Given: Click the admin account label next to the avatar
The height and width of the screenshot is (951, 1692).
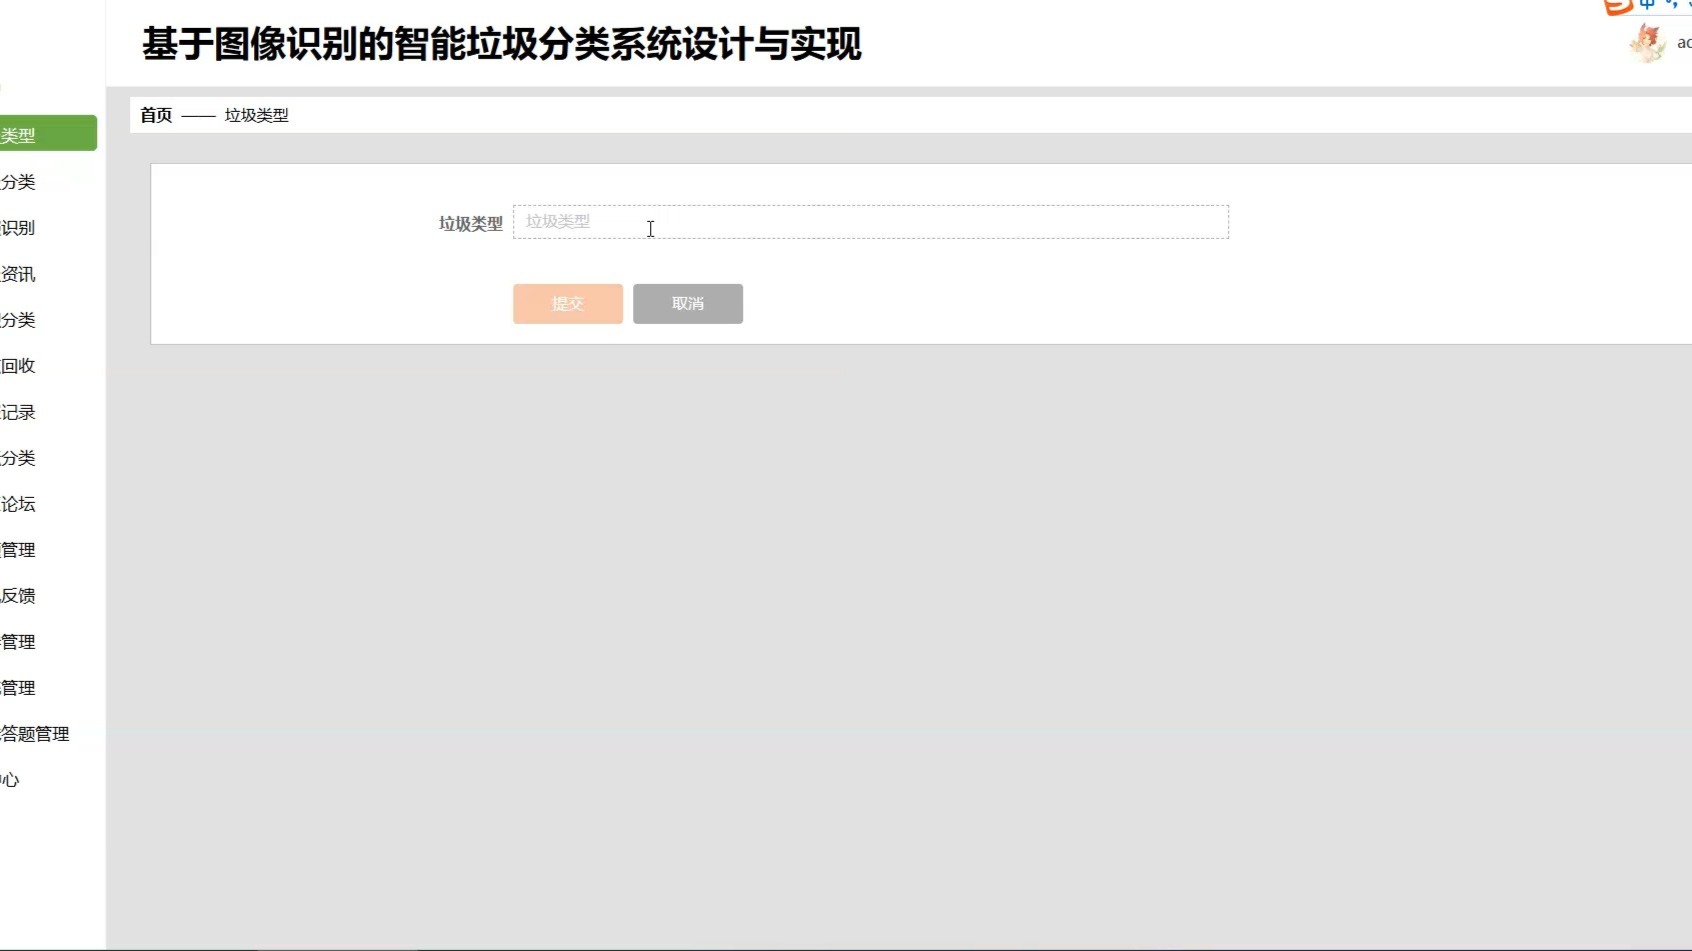Looking at the screenshot, I should (x=1683, y=43).
